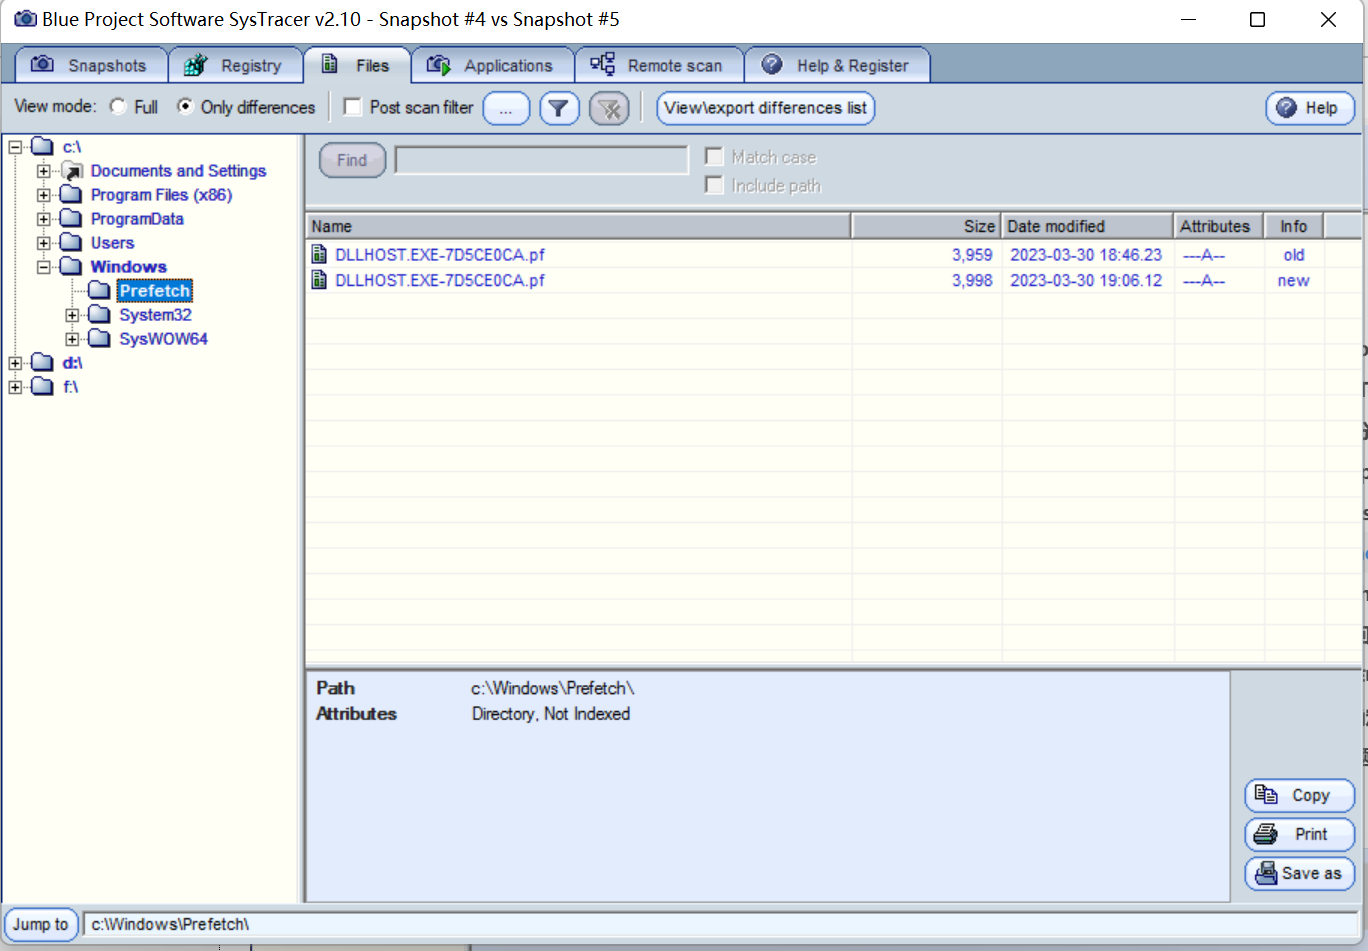Select System32 folder label in tree
This screenshot has height=951, width=1368.
click(155, 315)
